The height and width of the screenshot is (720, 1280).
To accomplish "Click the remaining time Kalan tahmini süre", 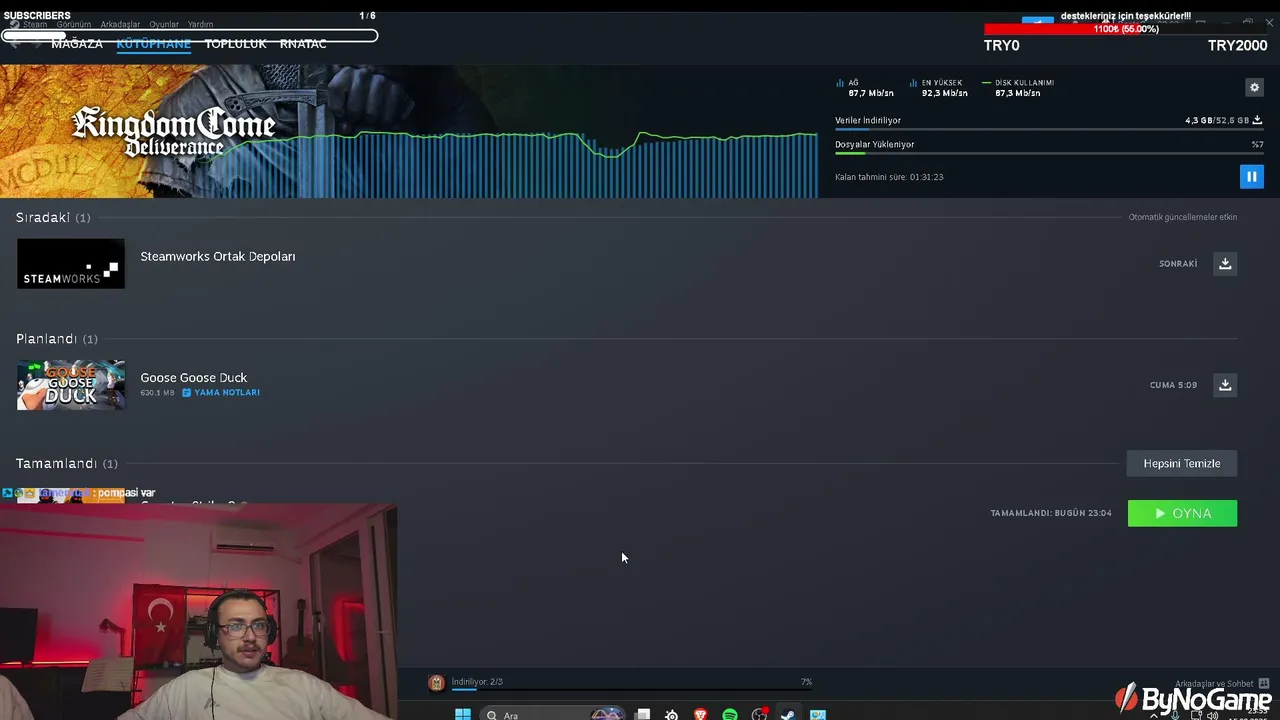I will click(889, 177).
